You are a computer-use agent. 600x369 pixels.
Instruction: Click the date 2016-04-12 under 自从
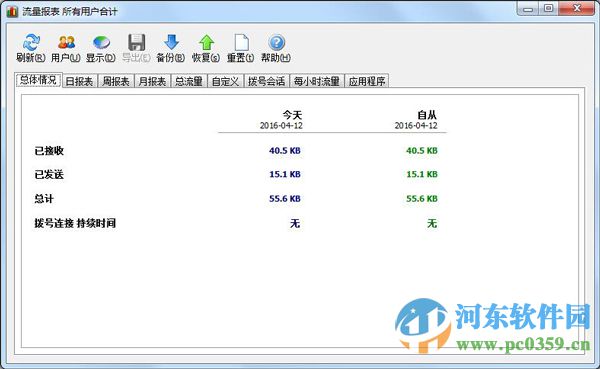(416, 126)
